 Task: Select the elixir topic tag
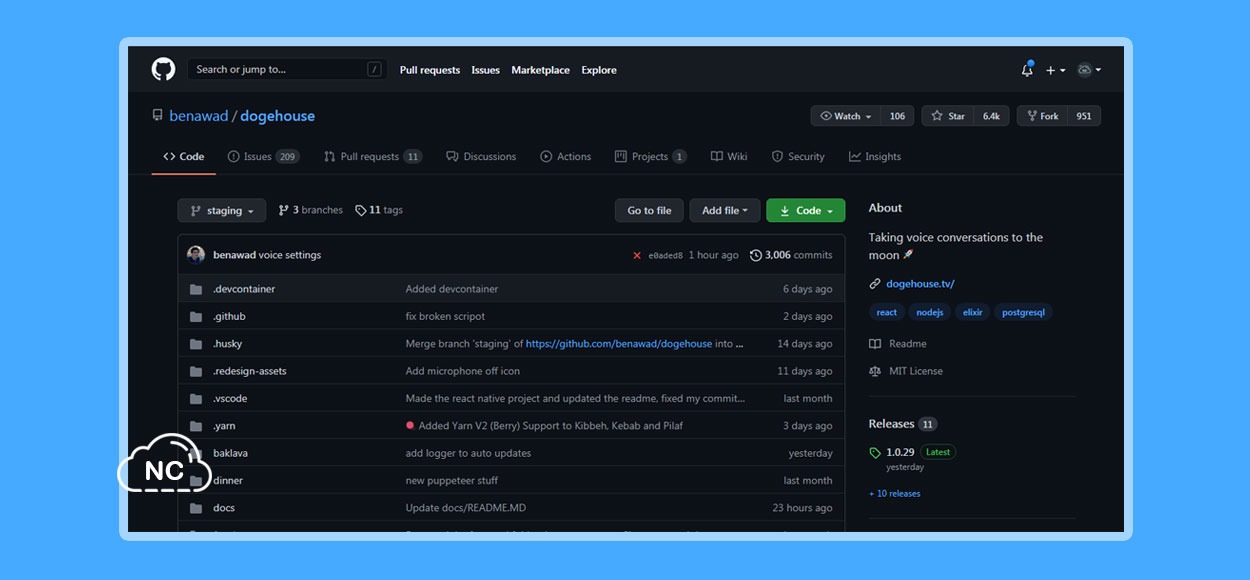[x=973, y=312]
